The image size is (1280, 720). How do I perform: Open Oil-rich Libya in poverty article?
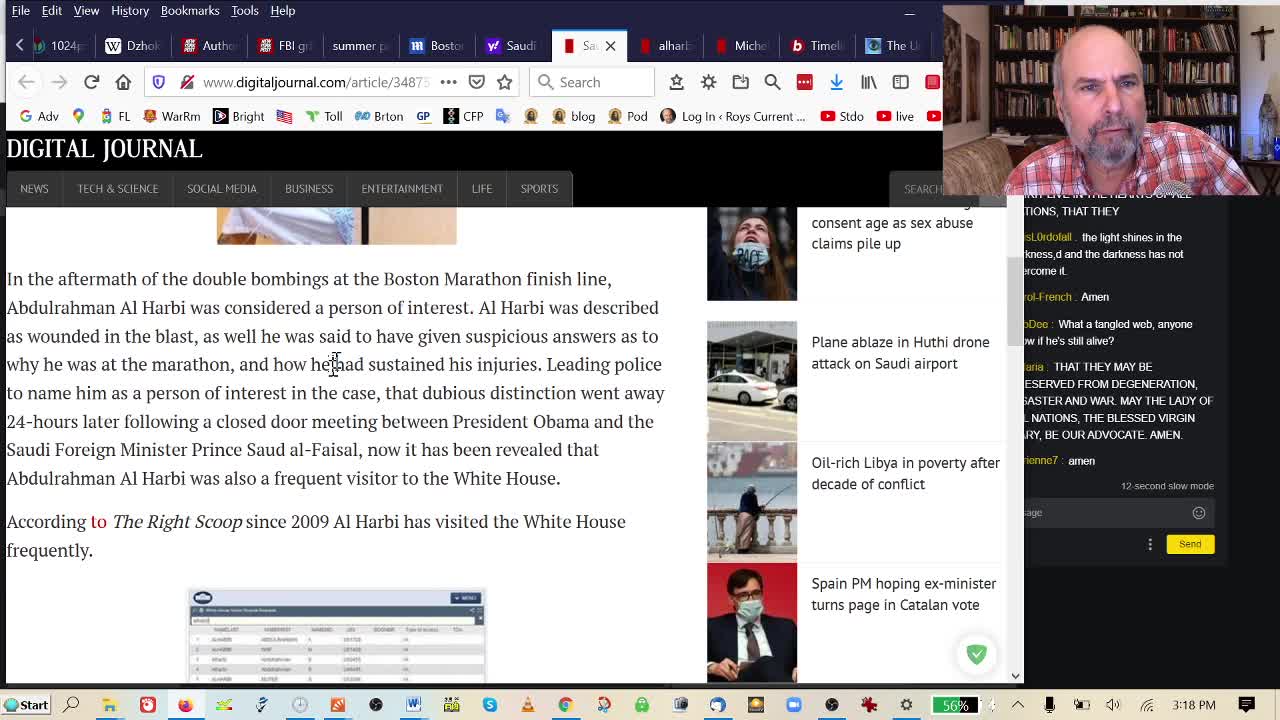pos(905,473)
